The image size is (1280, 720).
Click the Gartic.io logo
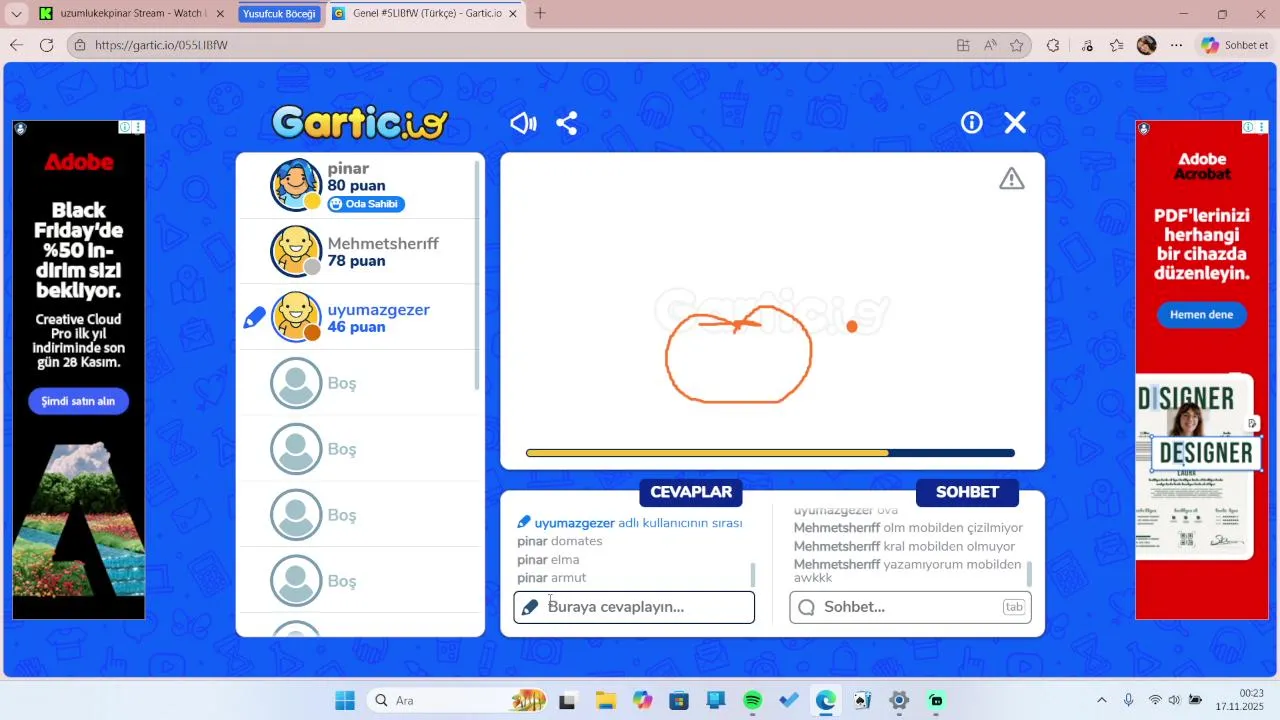[x=360, y=123]
